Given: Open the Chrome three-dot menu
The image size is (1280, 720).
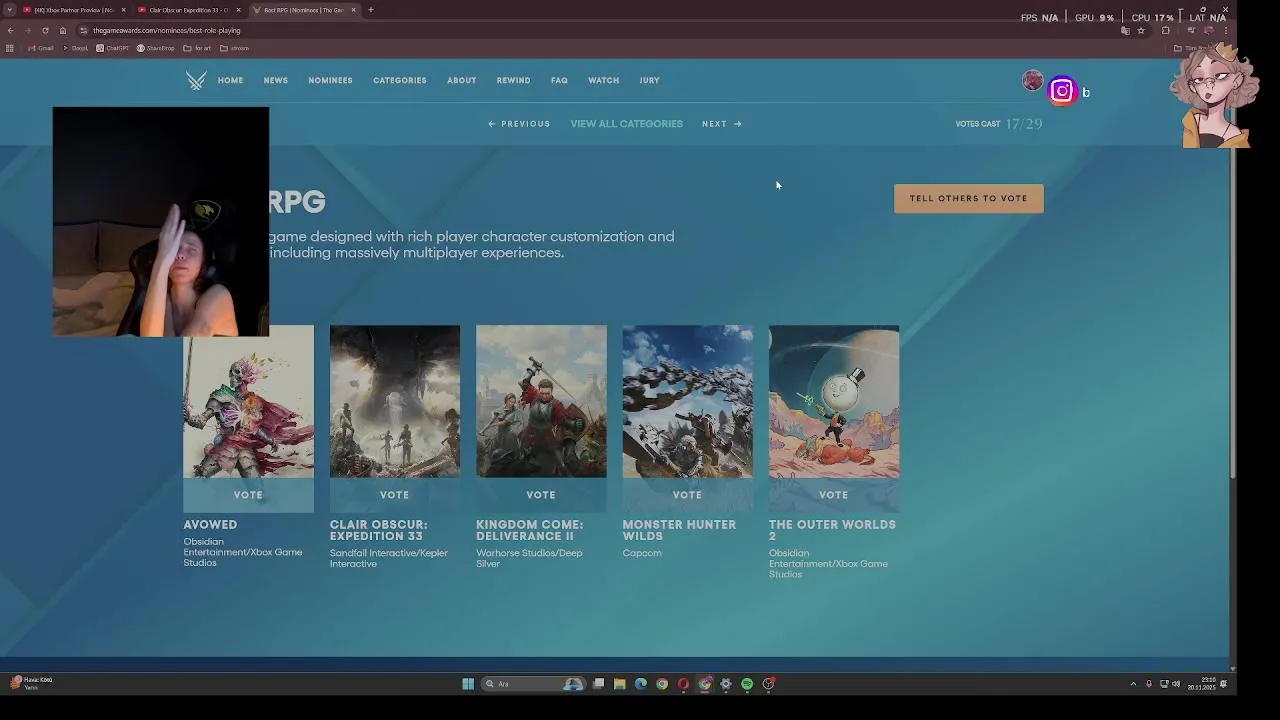Looking at the screenshot, I should pyautogui.click(x=1226, y=30).
